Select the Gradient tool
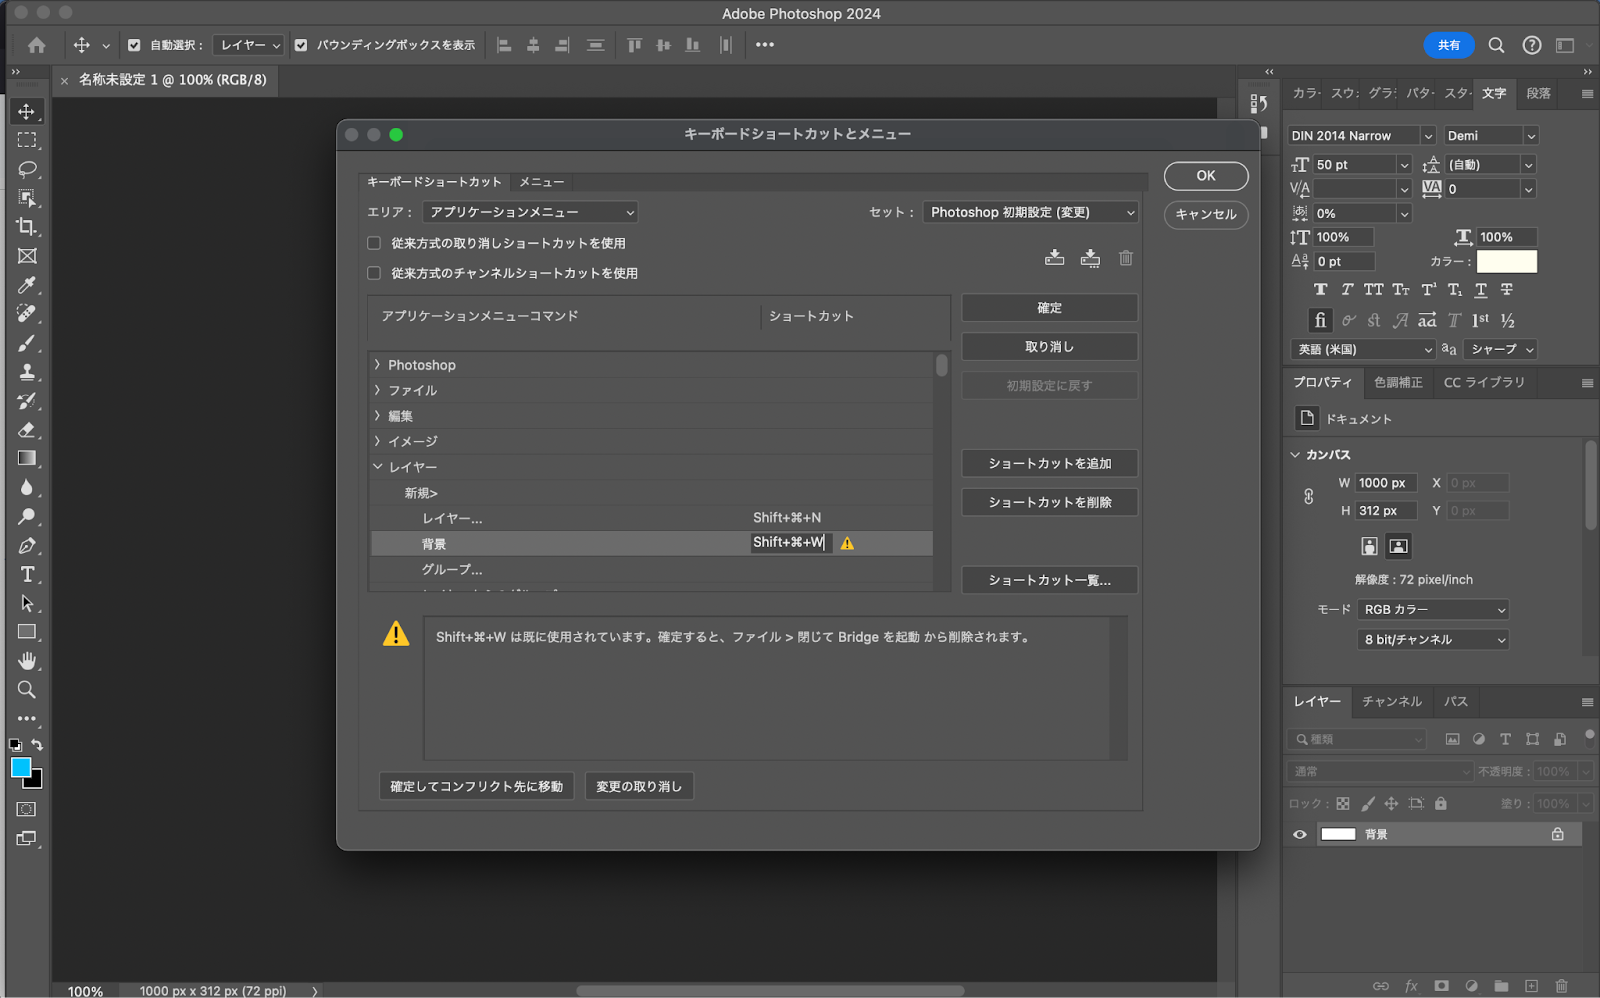1600x998 pixels. (27, 459)
